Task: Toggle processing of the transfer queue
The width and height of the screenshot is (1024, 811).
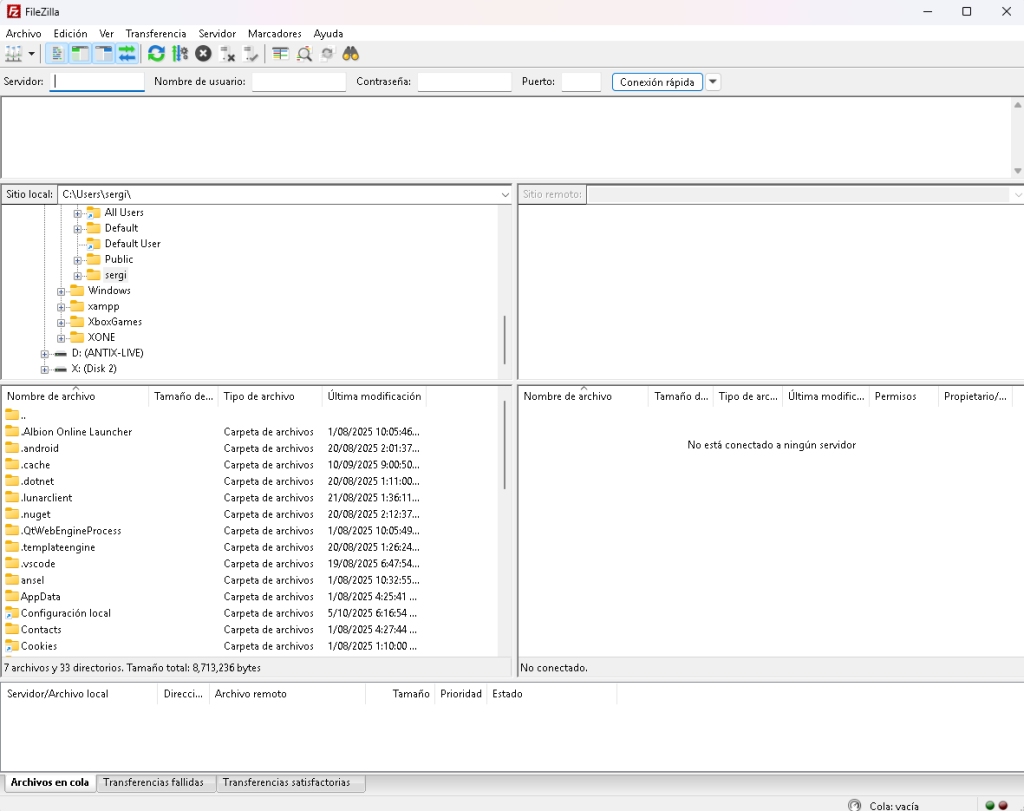Action: tap(180, 53)
